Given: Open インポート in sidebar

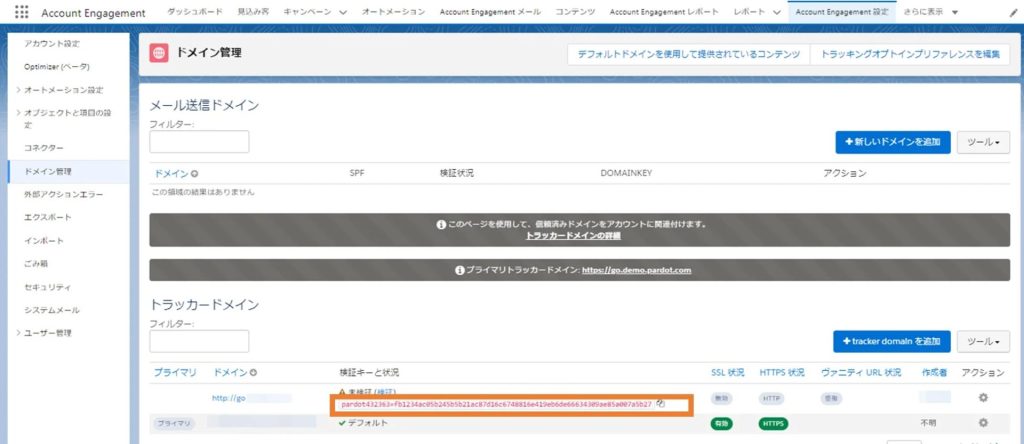Looking at the screenshot, I should [44, 241].
